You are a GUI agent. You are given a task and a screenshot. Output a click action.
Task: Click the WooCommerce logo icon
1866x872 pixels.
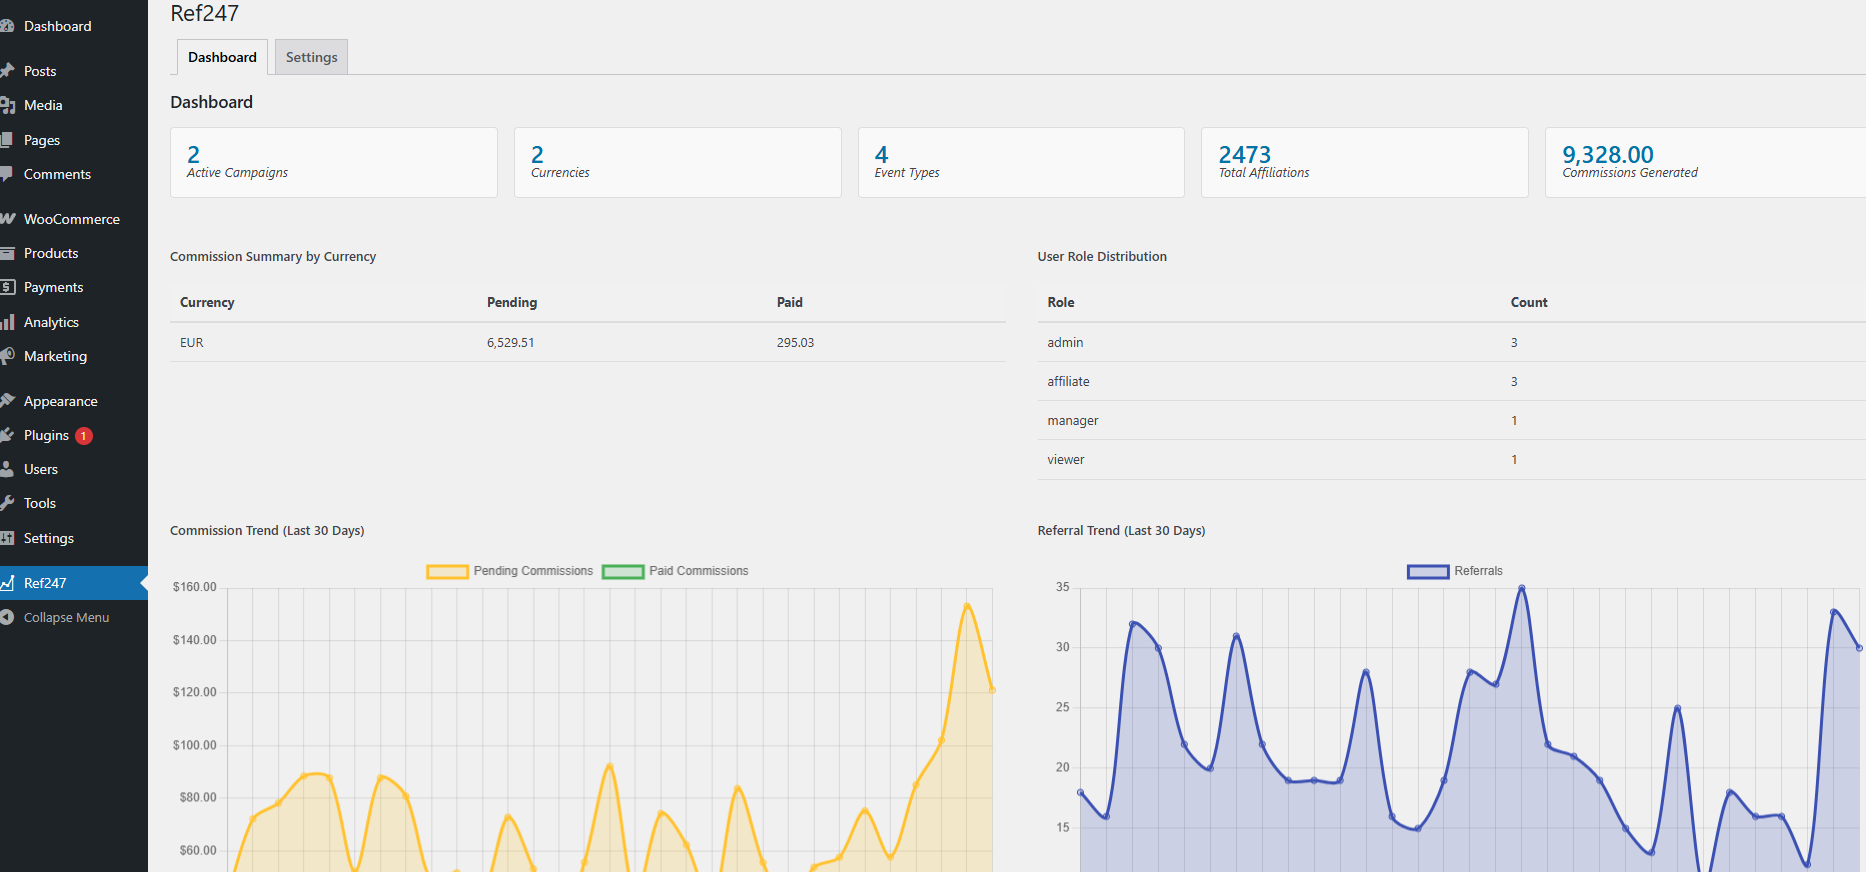tap(7, 219)
